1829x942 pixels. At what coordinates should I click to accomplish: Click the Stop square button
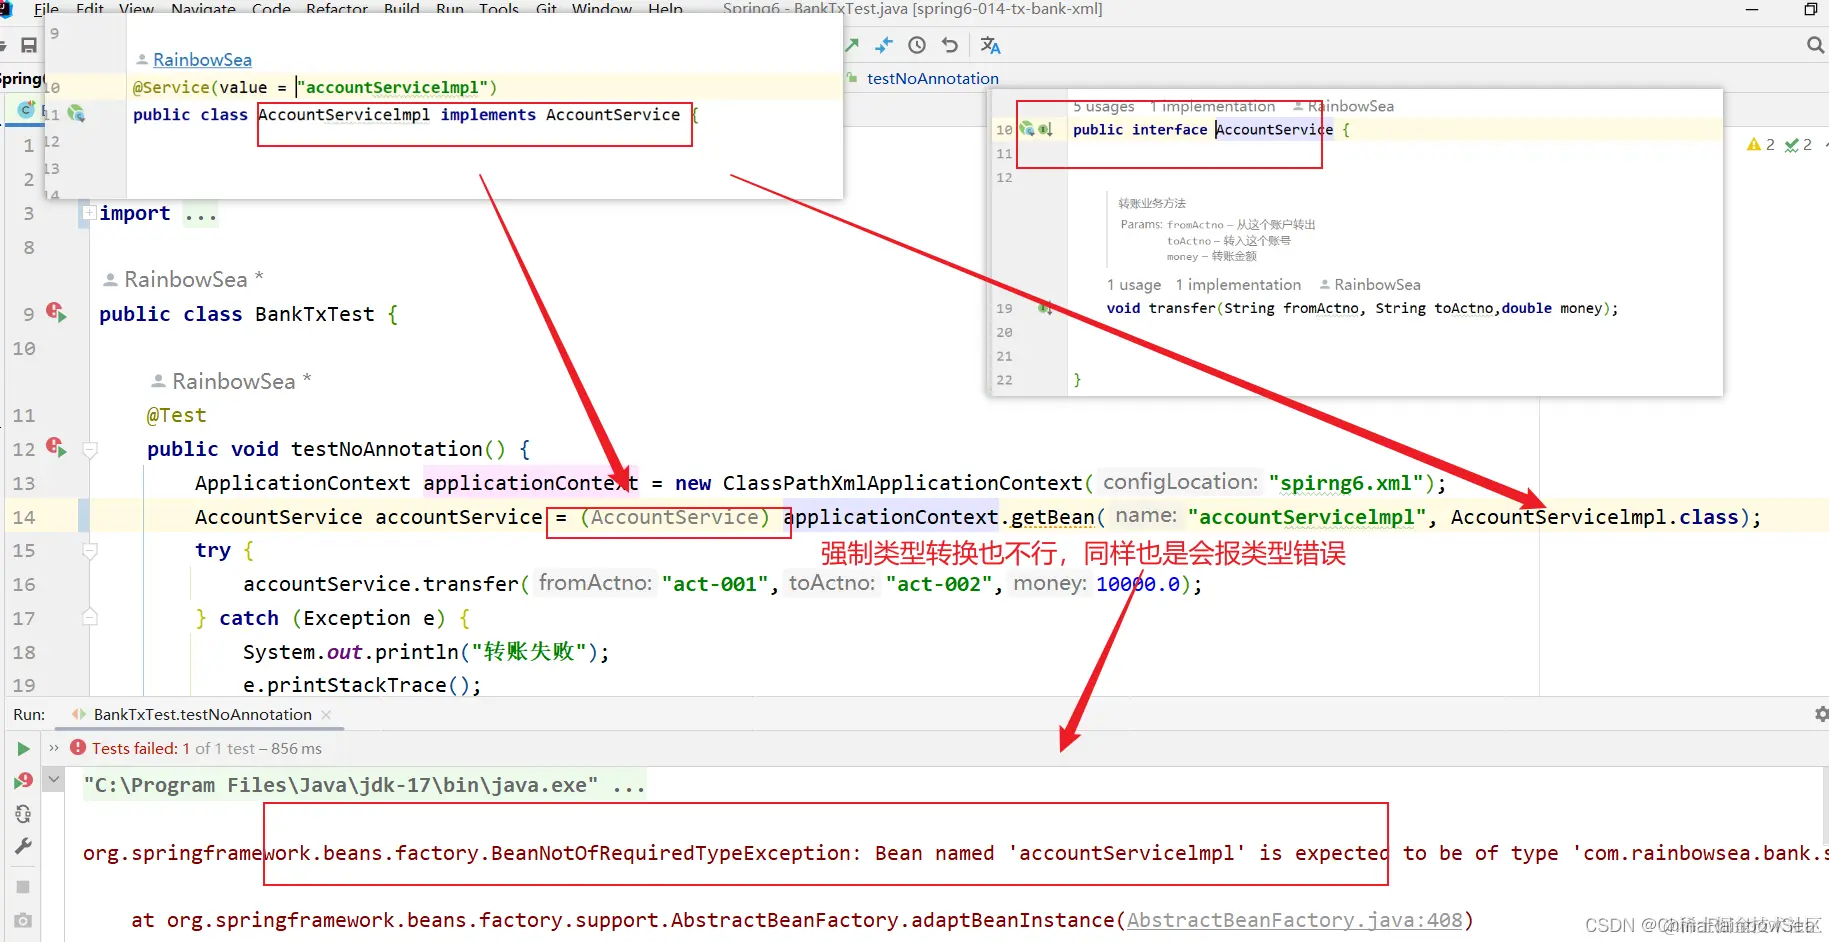[x=23, y=887]
